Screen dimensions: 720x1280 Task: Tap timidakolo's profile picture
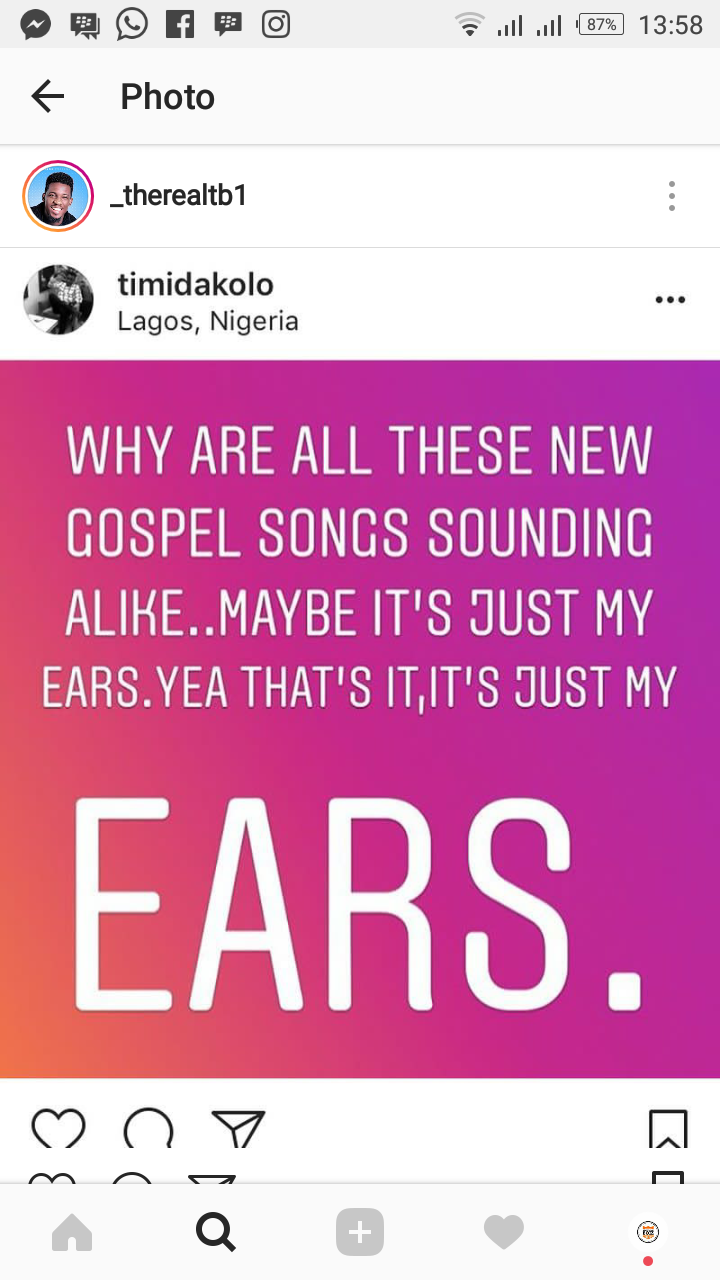[58, 300]
